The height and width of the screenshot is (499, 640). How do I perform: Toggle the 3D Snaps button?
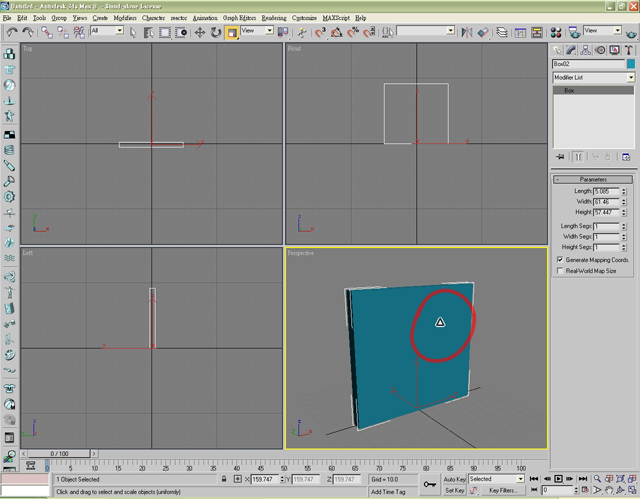click(x=320, y=32)
